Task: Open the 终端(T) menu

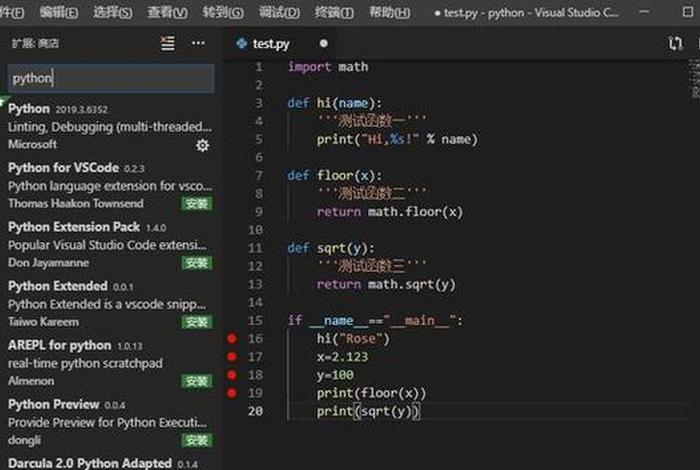Action: [x=333, y=12]
